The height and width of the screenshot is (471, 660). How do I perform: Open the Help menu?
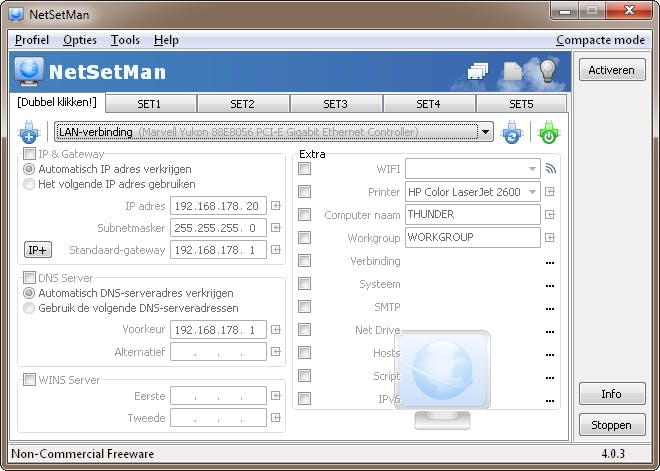tap(166, 40)
